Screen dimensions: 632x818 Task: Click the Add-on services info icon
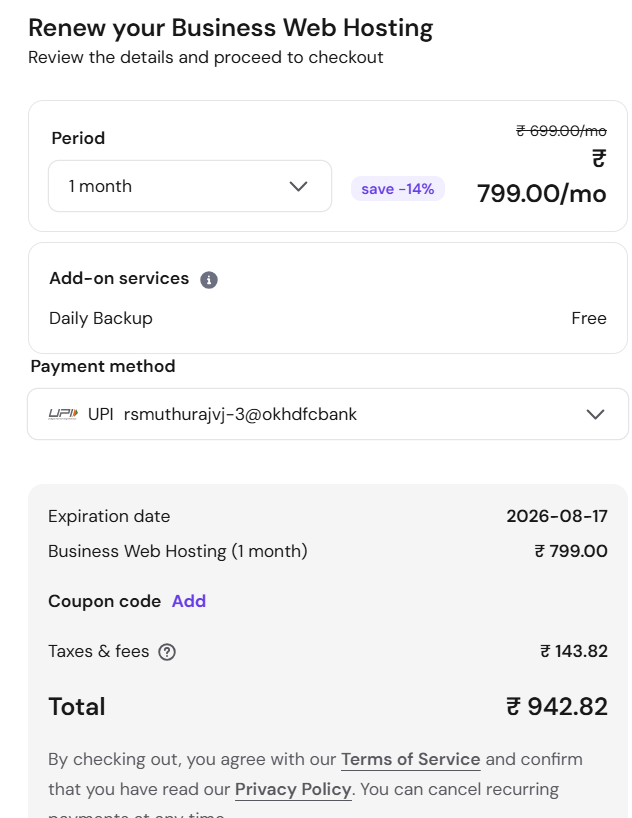click(209, 280)
